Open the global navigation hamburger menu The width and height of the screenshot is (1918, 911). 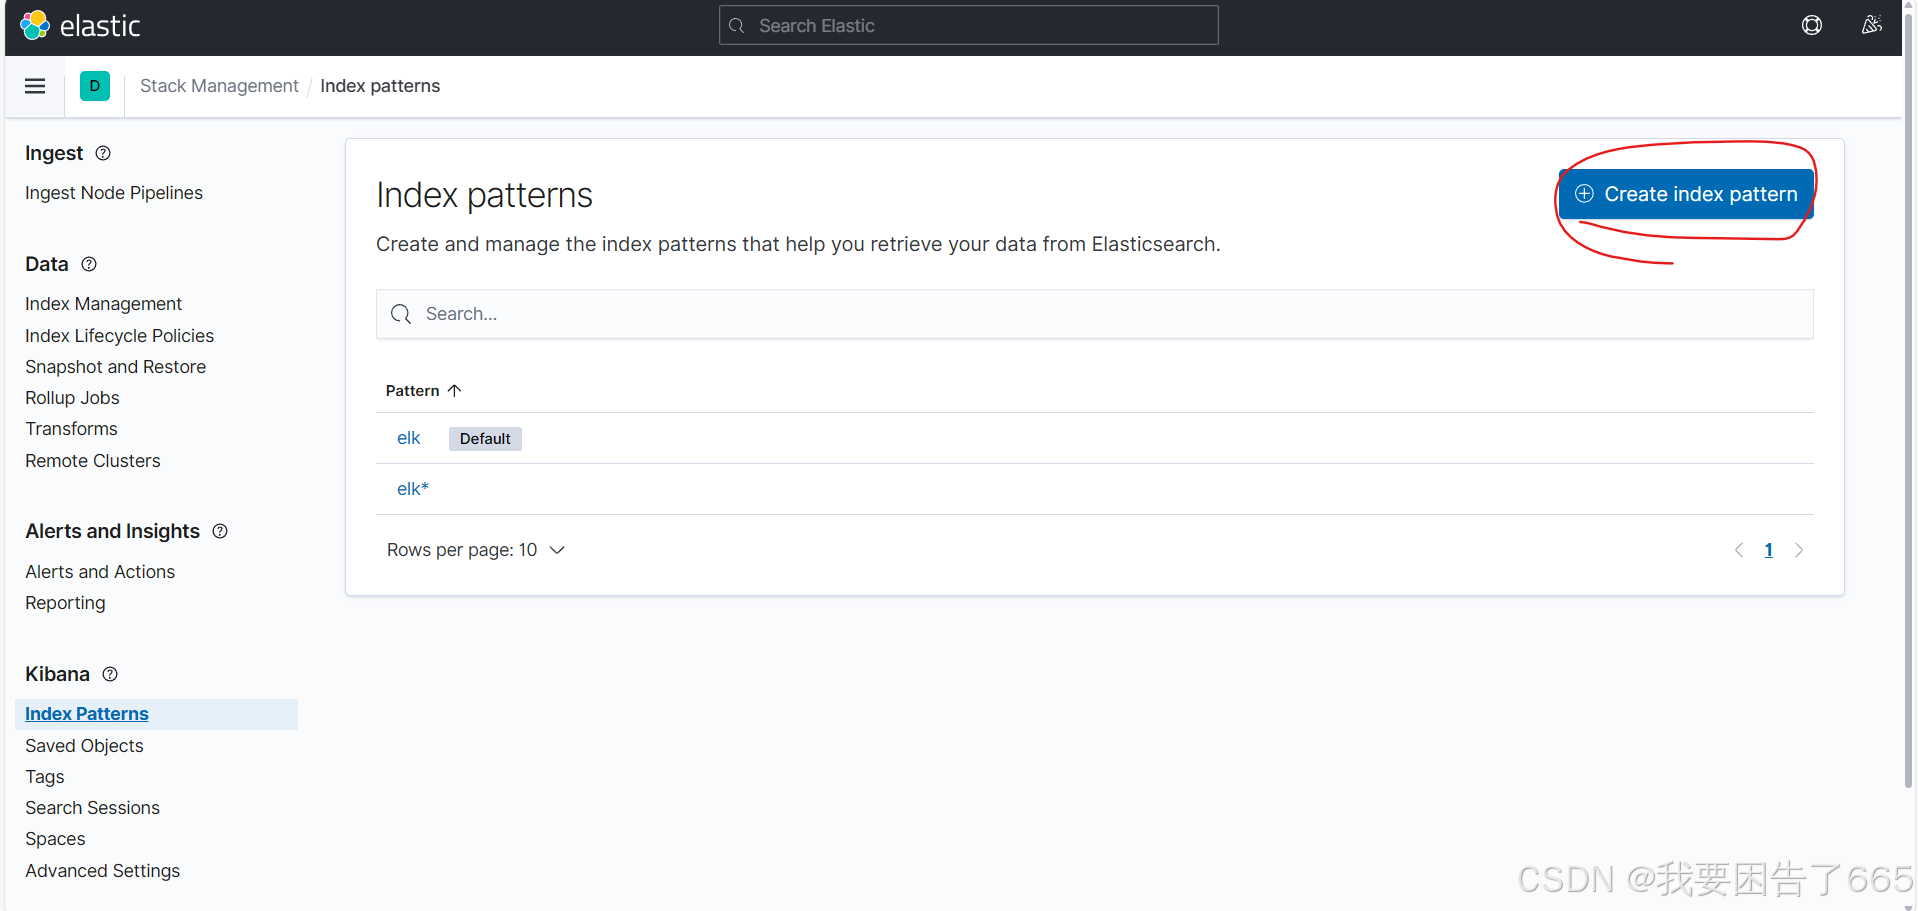(x=35, y=86)
